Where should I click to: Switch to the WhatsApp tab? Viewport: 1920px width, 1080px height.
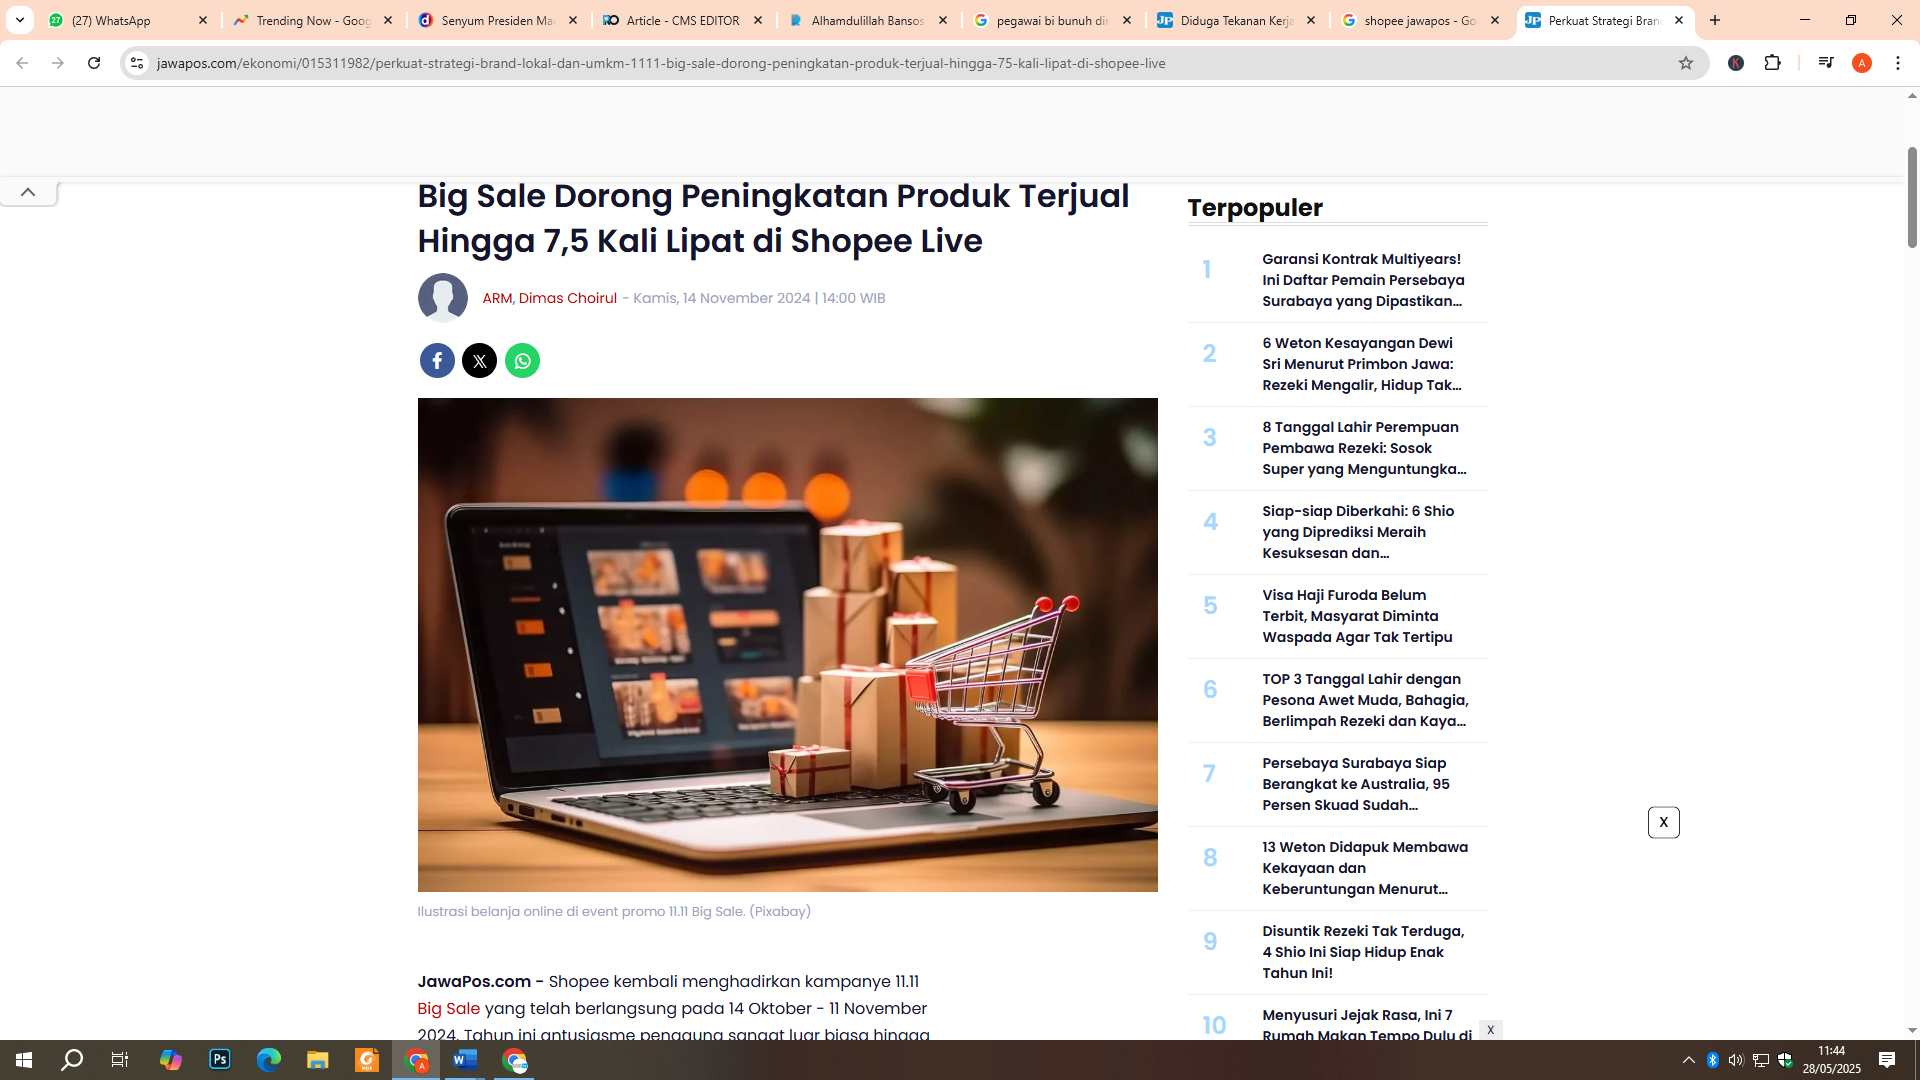128,20
